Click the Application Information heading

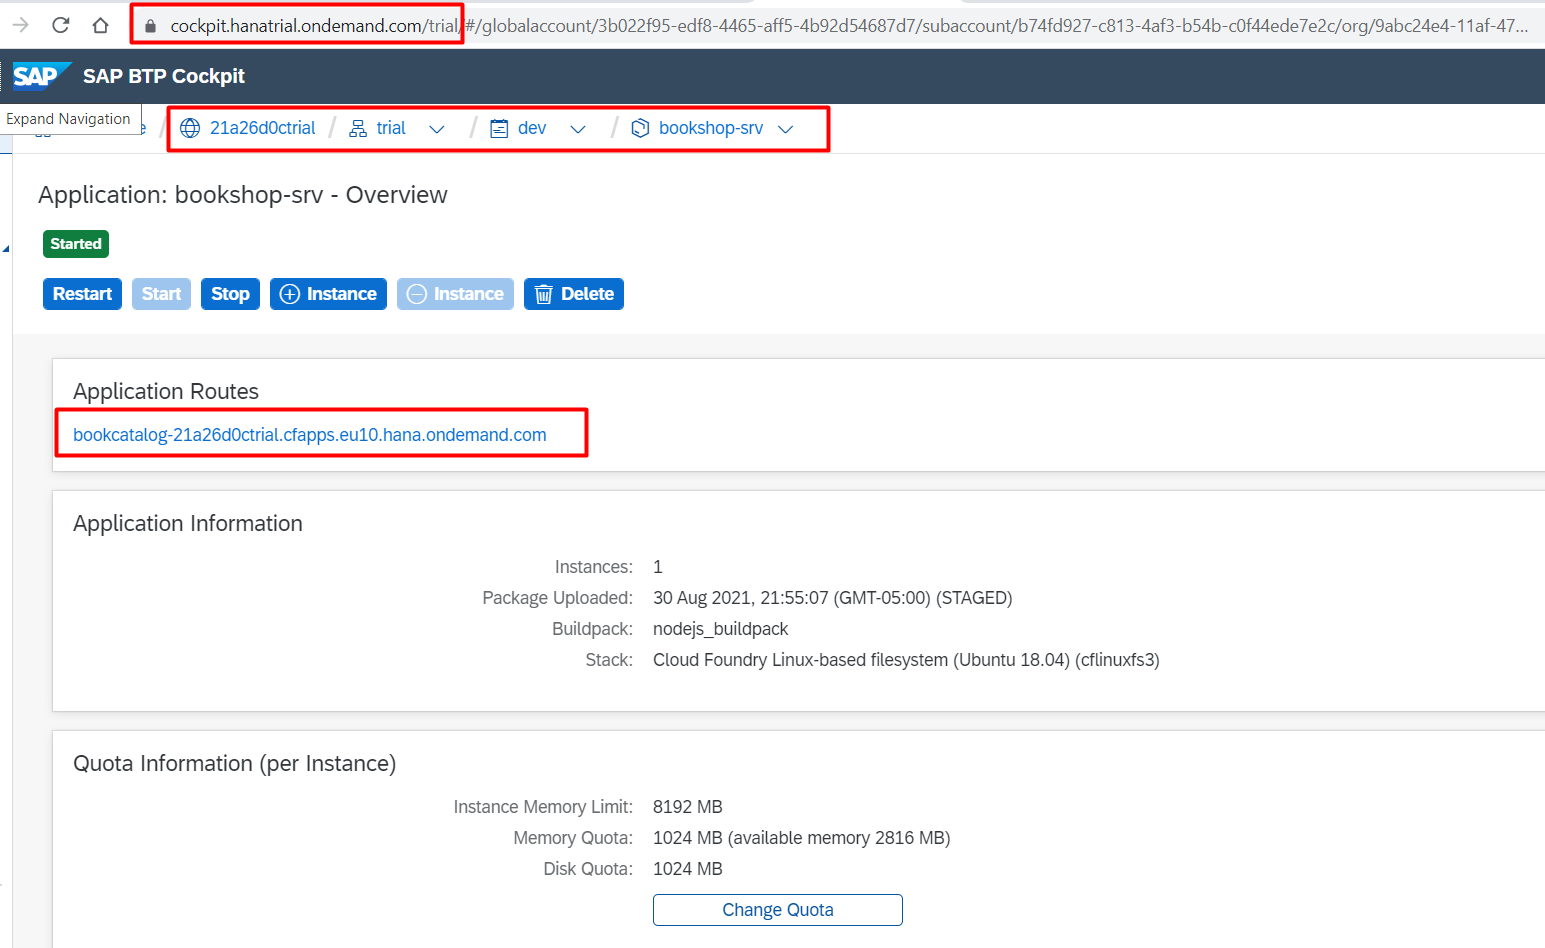tap(188, 523)
